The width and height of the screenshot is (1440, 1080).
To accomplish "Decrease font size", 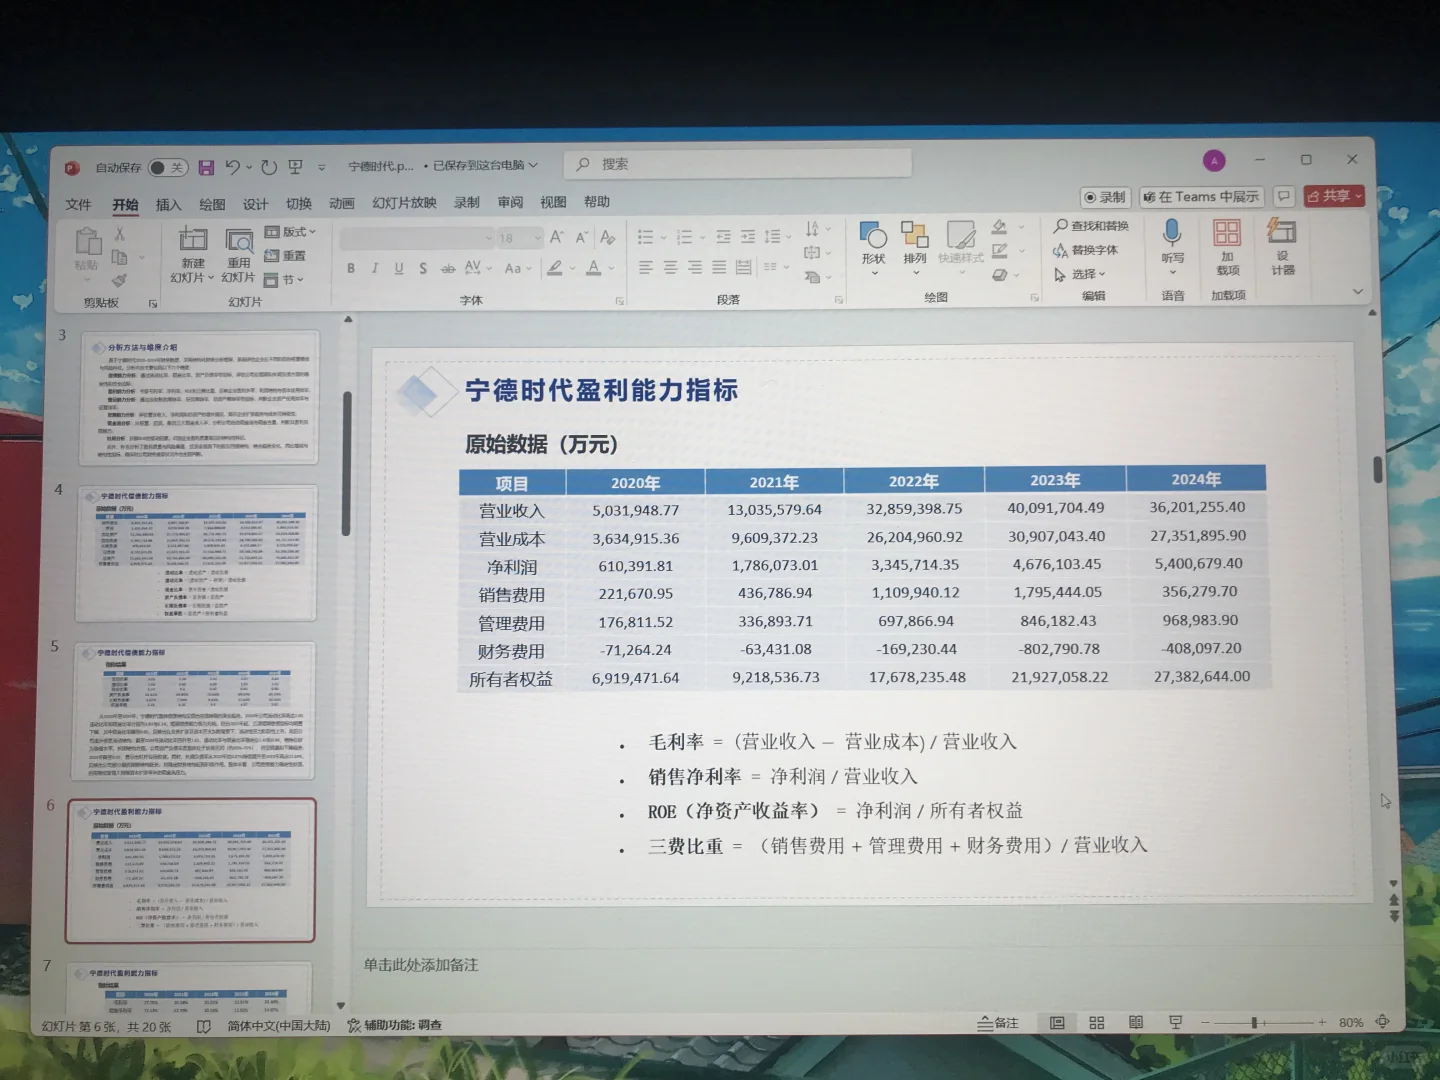I will 581,237.
